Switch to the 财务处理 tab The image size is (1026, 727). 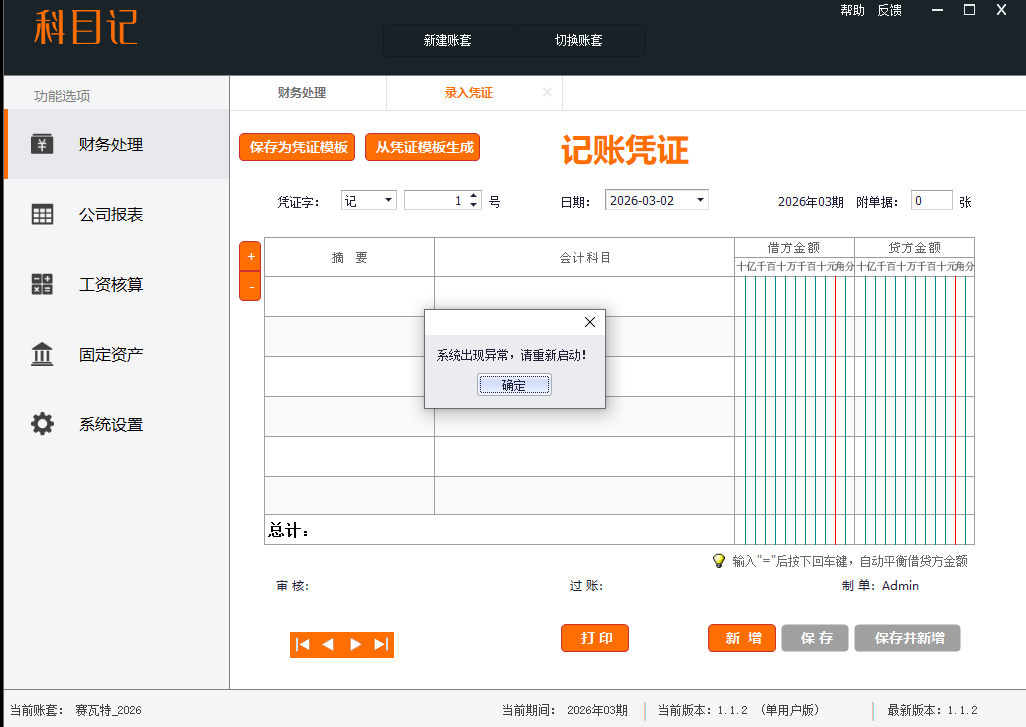pyautogui.click(x=302, y=93)
